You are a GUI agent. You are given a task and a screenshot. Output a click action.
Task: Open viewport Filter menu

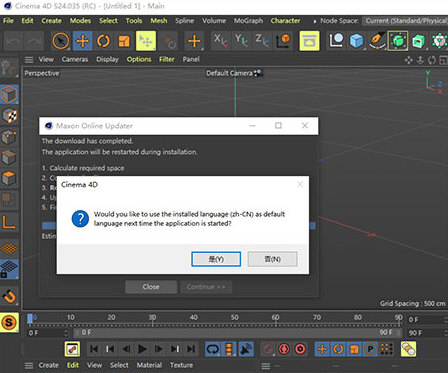coord(167,59)
